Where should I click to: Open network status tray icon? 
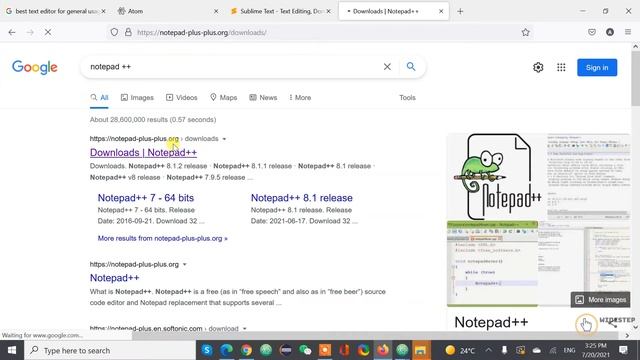click(553, 350)
